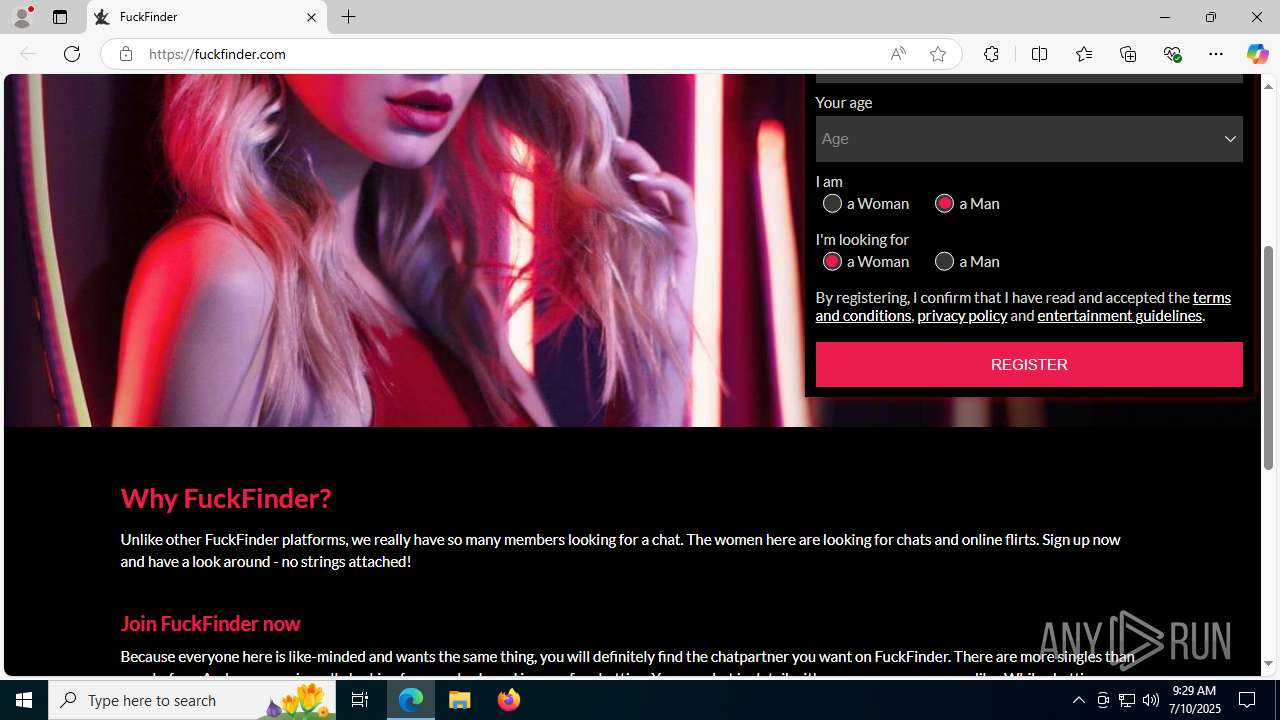Click the 'Why FuckFinder?' heading
Image resolution: width=1280 pixels, height=720 pixels.
pyautogui.click(x=226, y=497)
